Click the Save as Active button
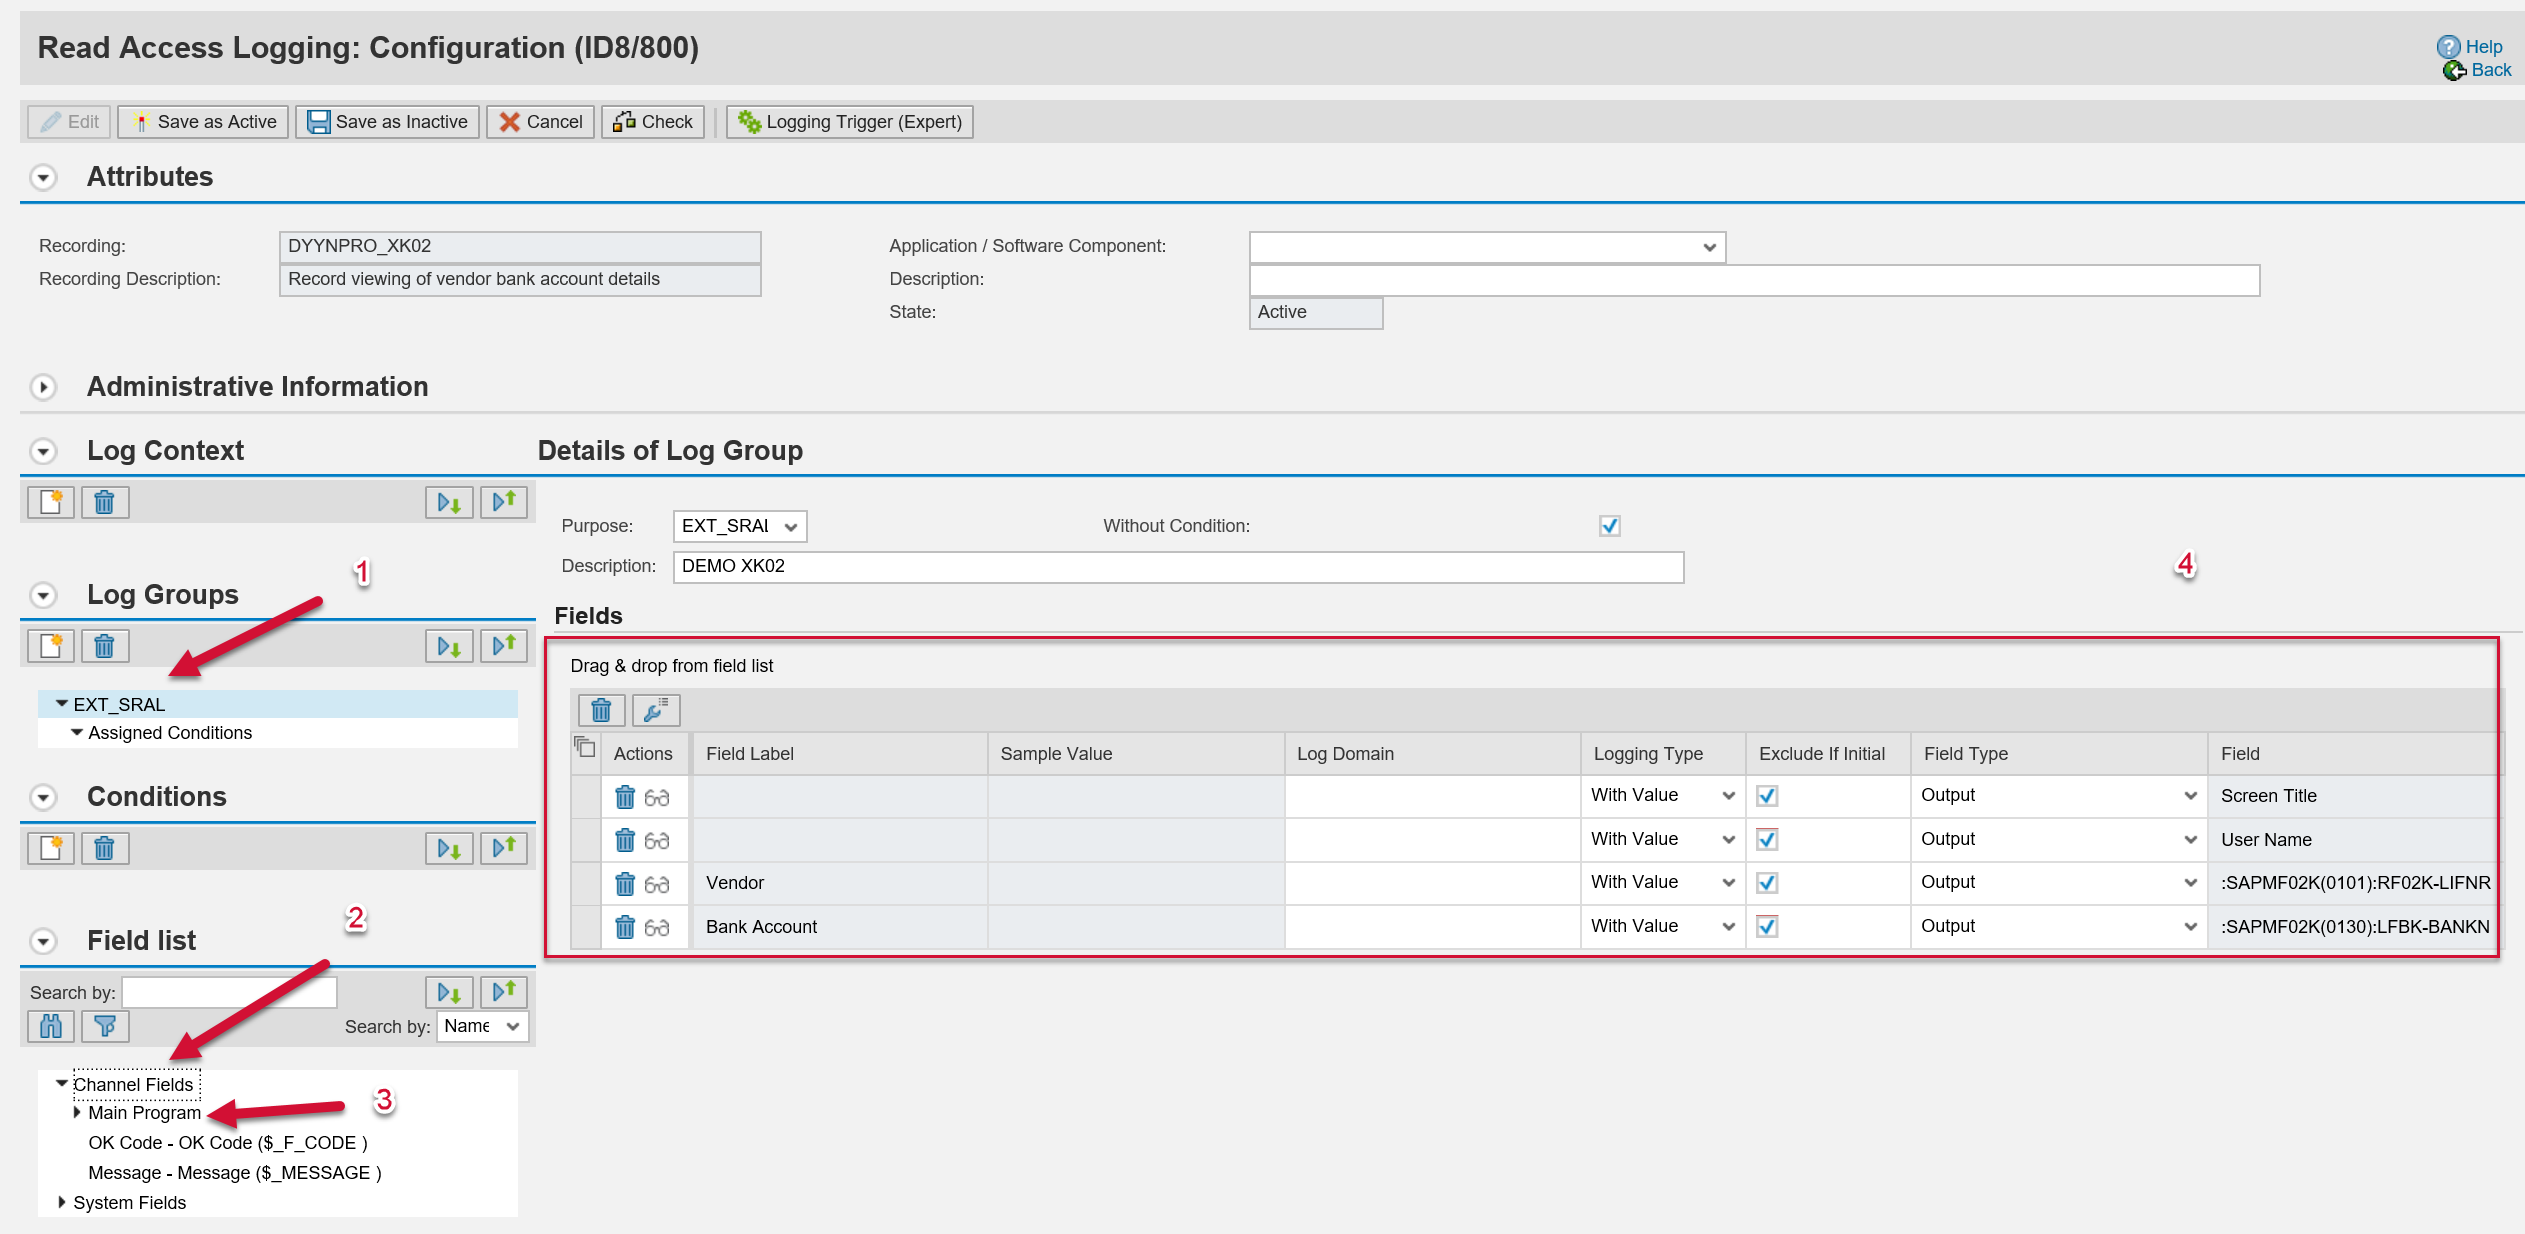Screen dimensions: 2525x1234 pyautogui.click(x=204, y=122)
